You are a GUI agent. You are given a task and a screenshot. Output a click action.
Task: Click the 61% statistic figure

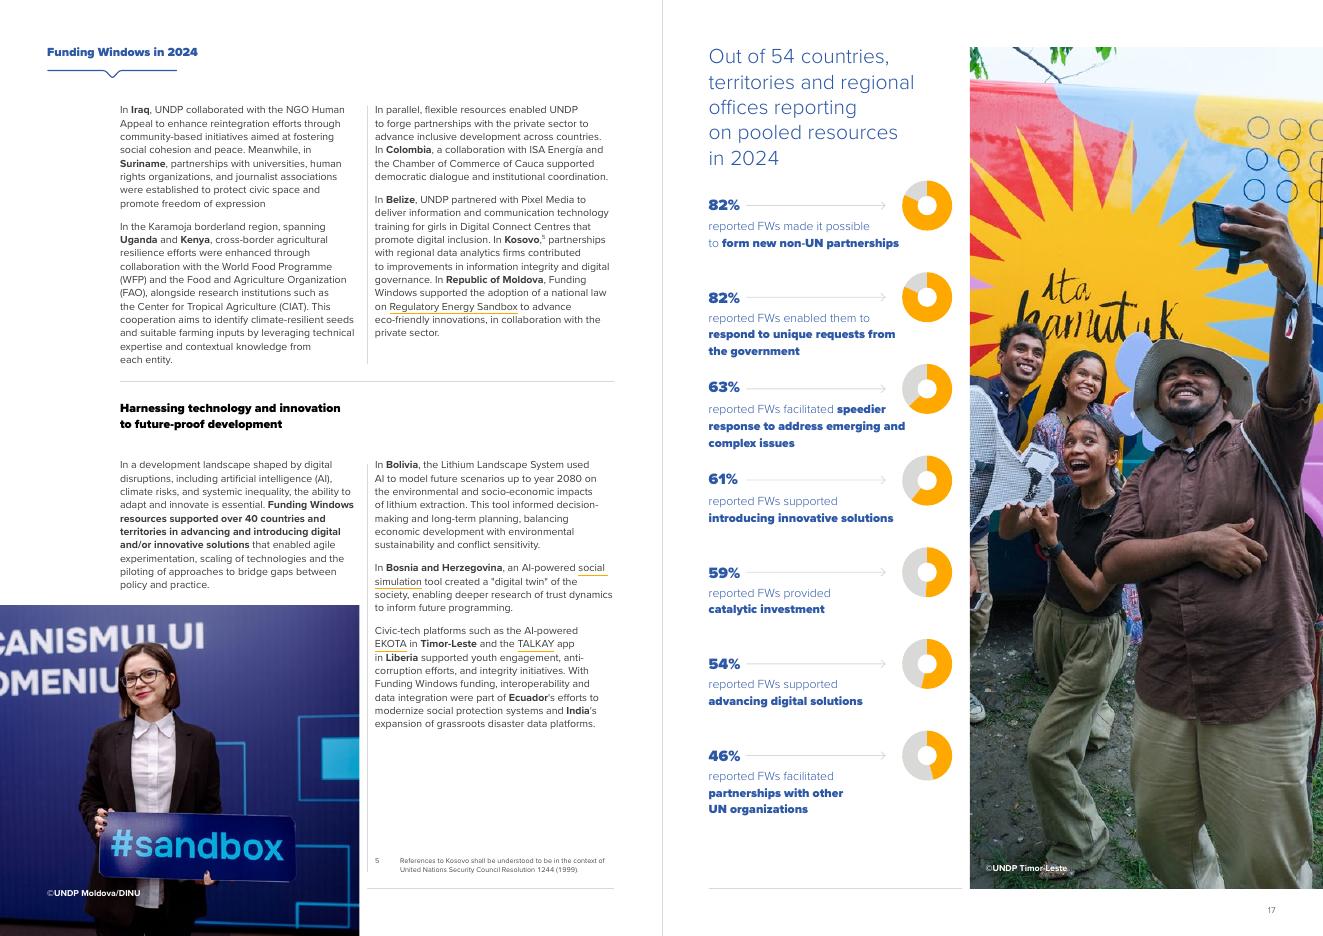(723, 479)
